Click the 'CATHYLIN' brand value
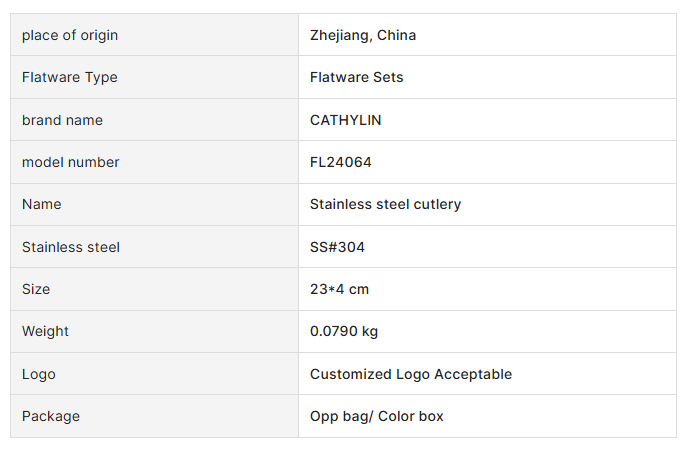 346,120
